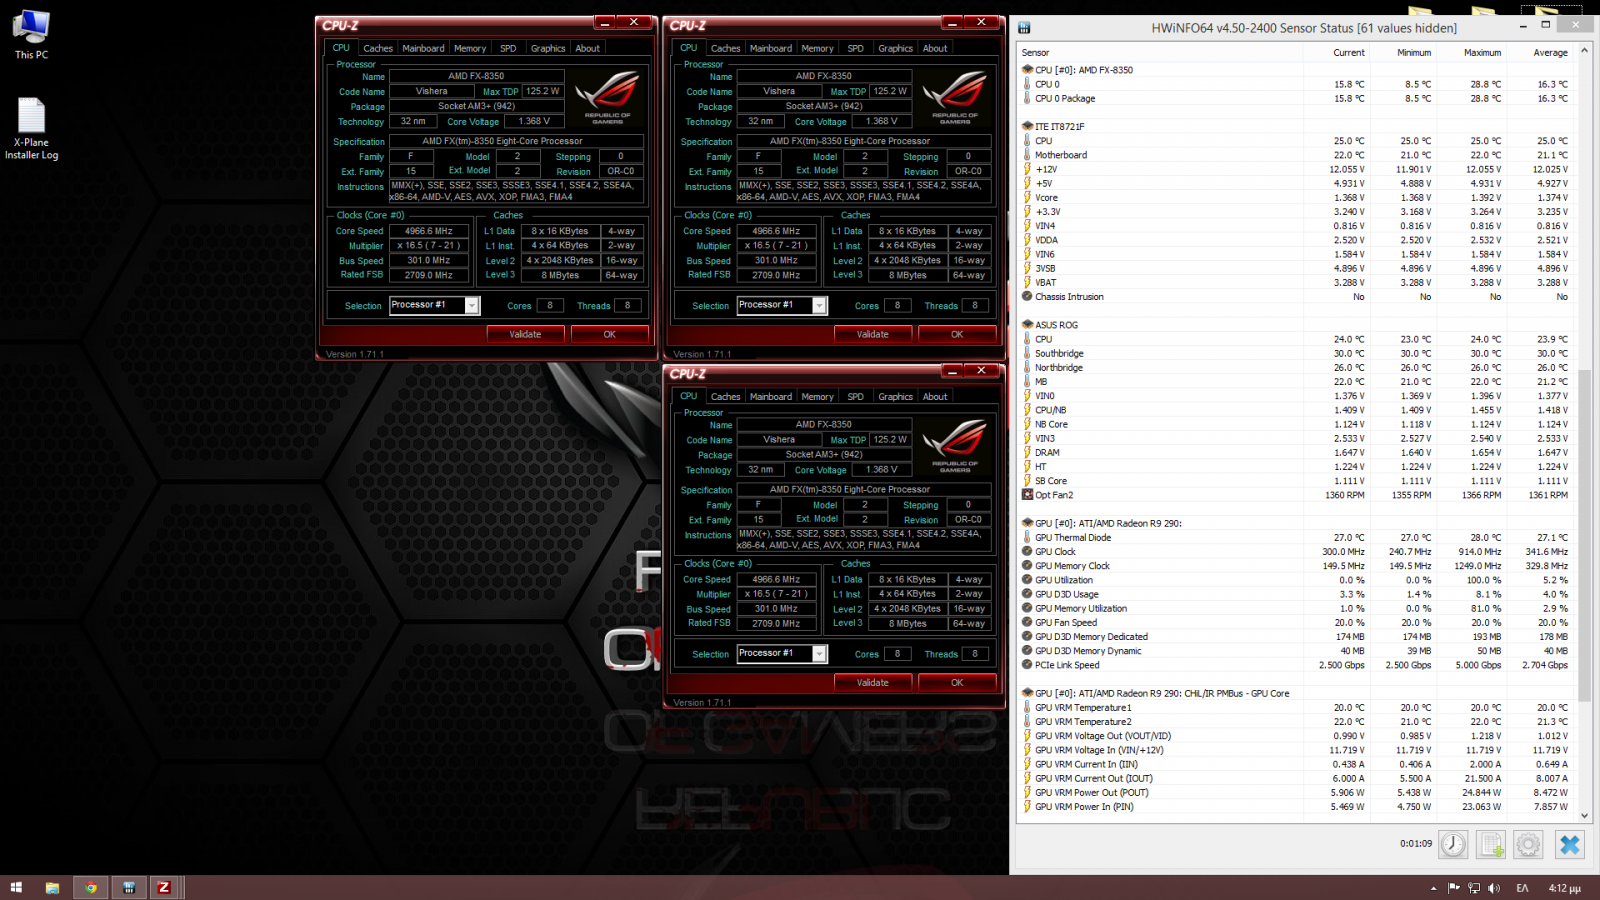Click the icon beside PCIe Link Speed
Viewport: 1600px width, 900px height.
pos(1027,665)
